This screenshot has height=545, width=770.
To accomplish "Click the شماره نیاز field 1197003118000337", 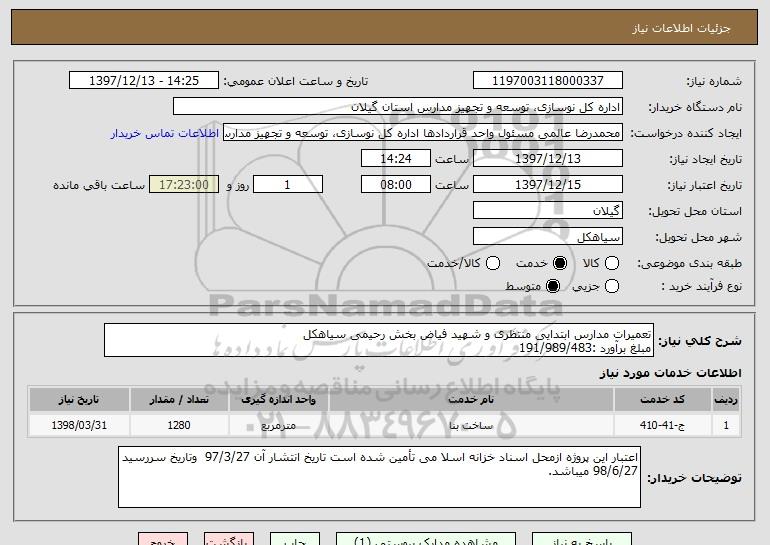I will pos(548,81).
